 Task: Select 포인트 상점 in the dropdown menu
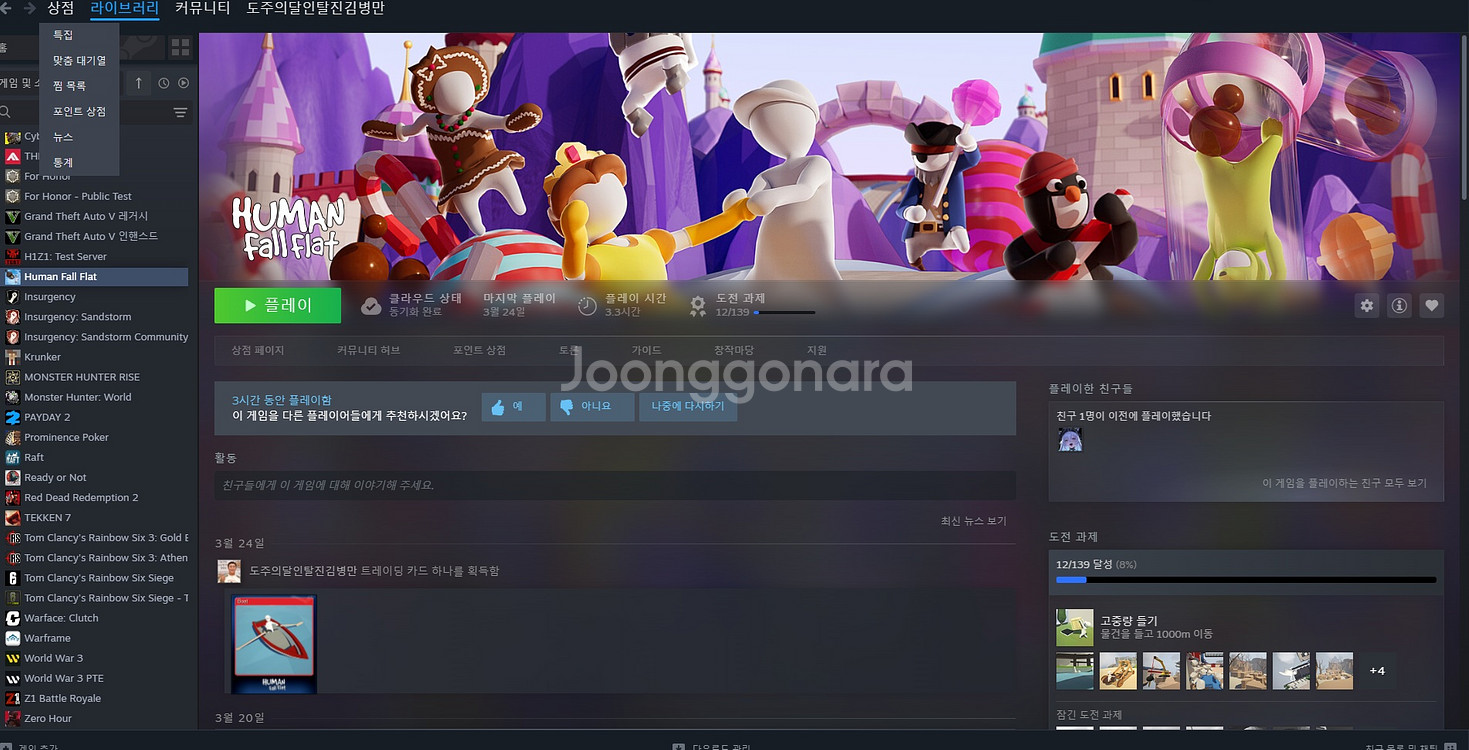[79, 112]
